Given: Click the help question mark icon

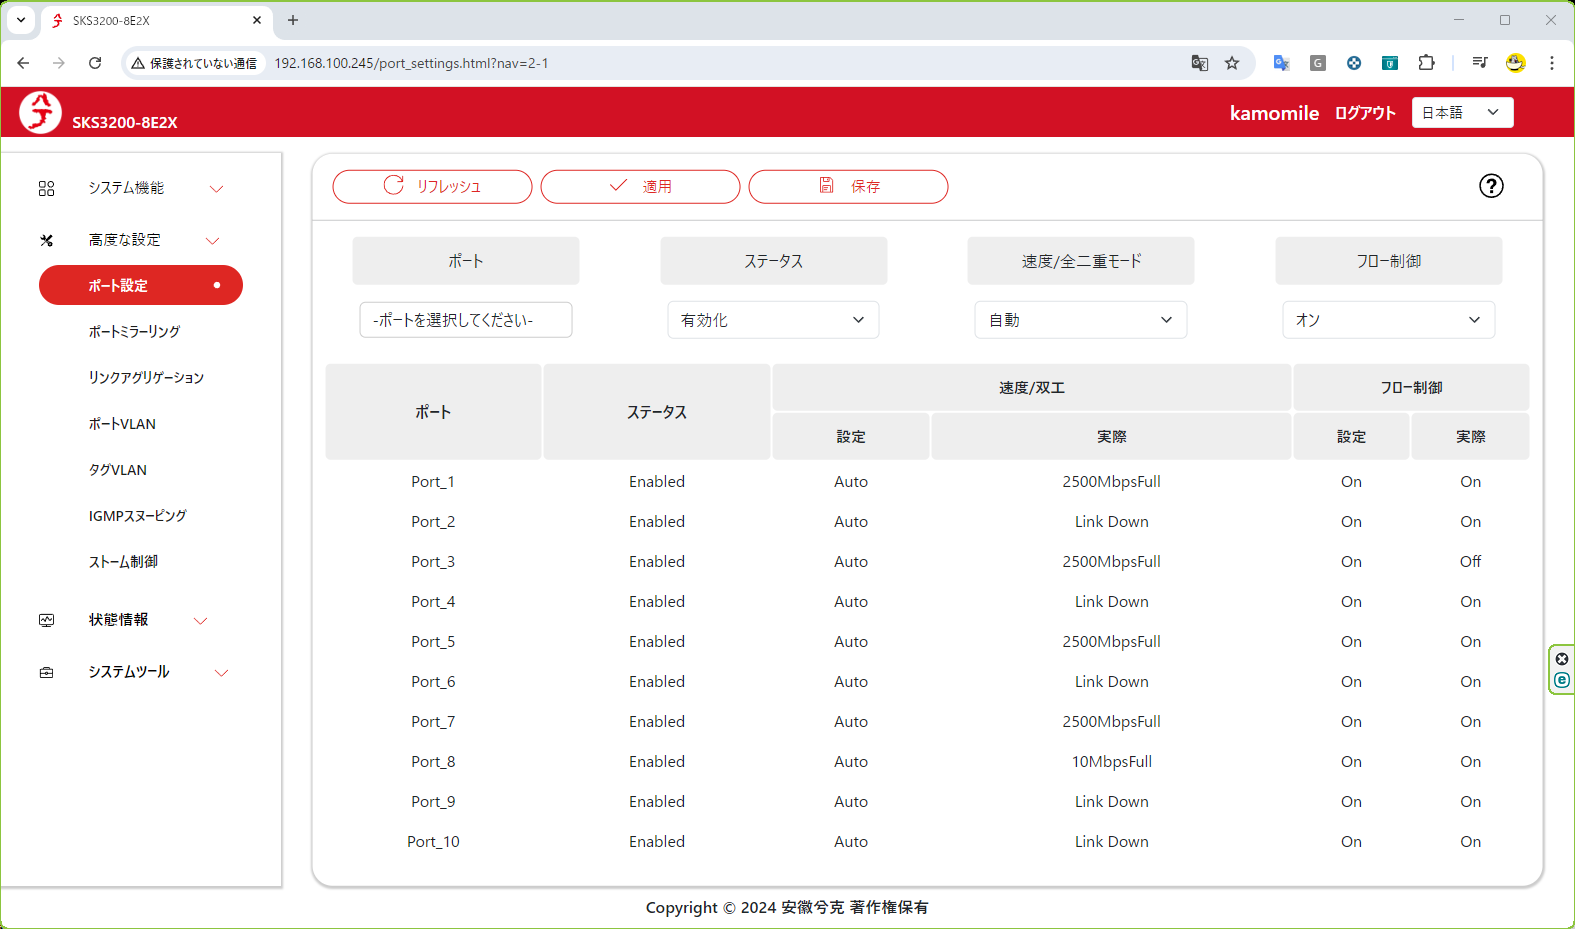Looking at the screenshot, I should (x=1491, y=186).
